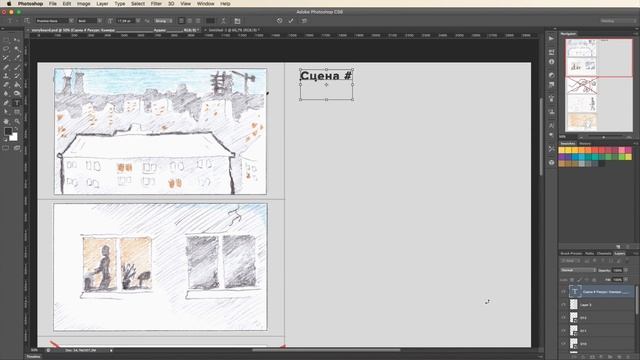The image size is (640, 360).
Task: Toggle visibility of layer 010
Action: click(x=564, y=344)
